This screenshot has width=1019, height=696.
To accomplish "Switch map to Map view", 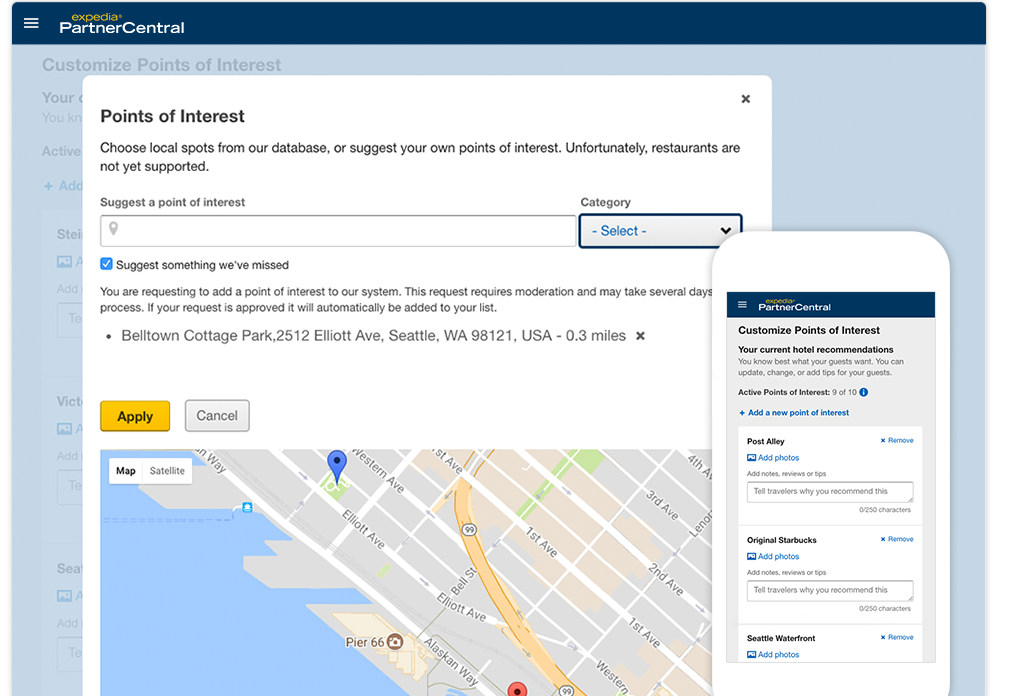I will (x=126, y=470).
